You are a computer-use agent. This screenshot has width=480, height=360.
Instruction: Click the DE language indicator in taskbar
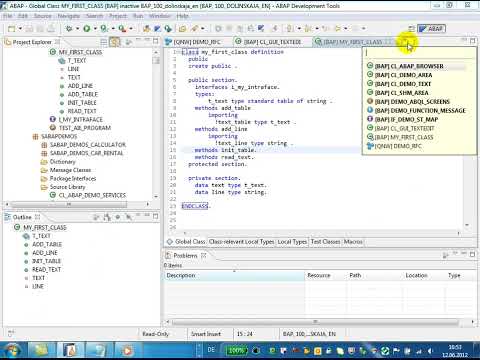point(211,350)
